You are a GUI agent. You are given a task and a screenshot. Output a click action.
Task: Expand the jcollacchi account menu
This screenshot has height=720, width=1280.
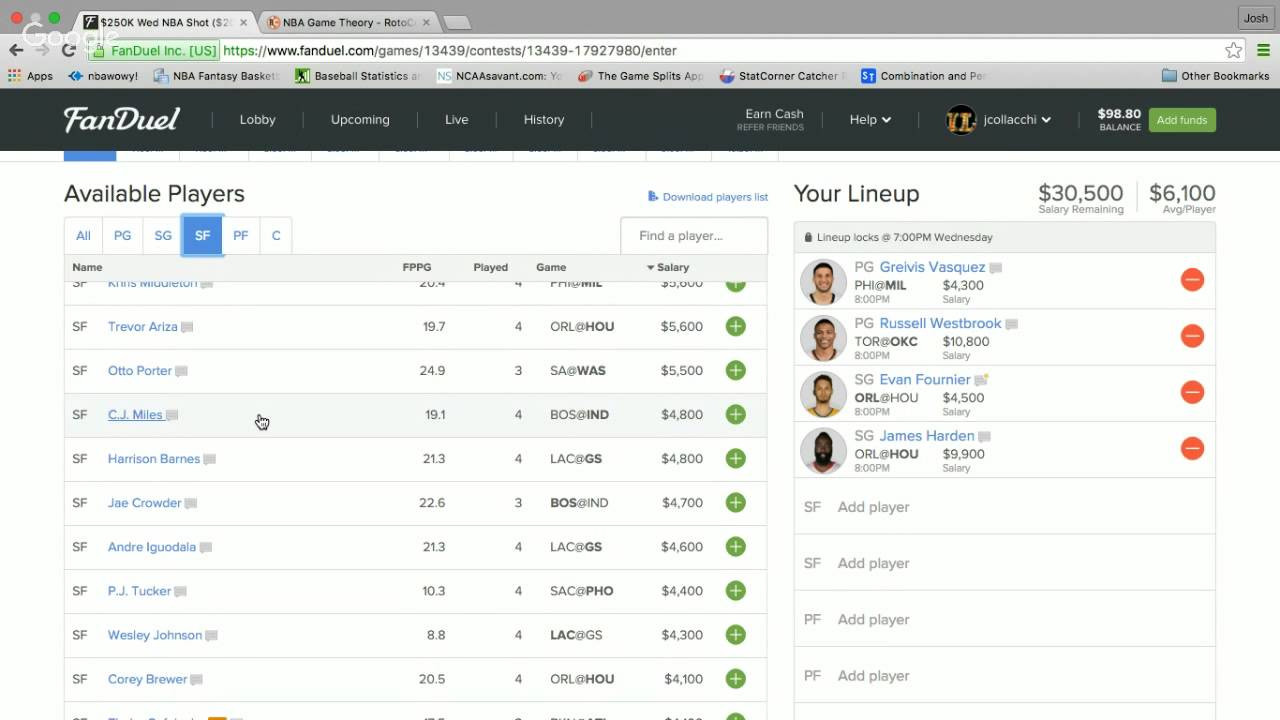(x=1017, y=119)
